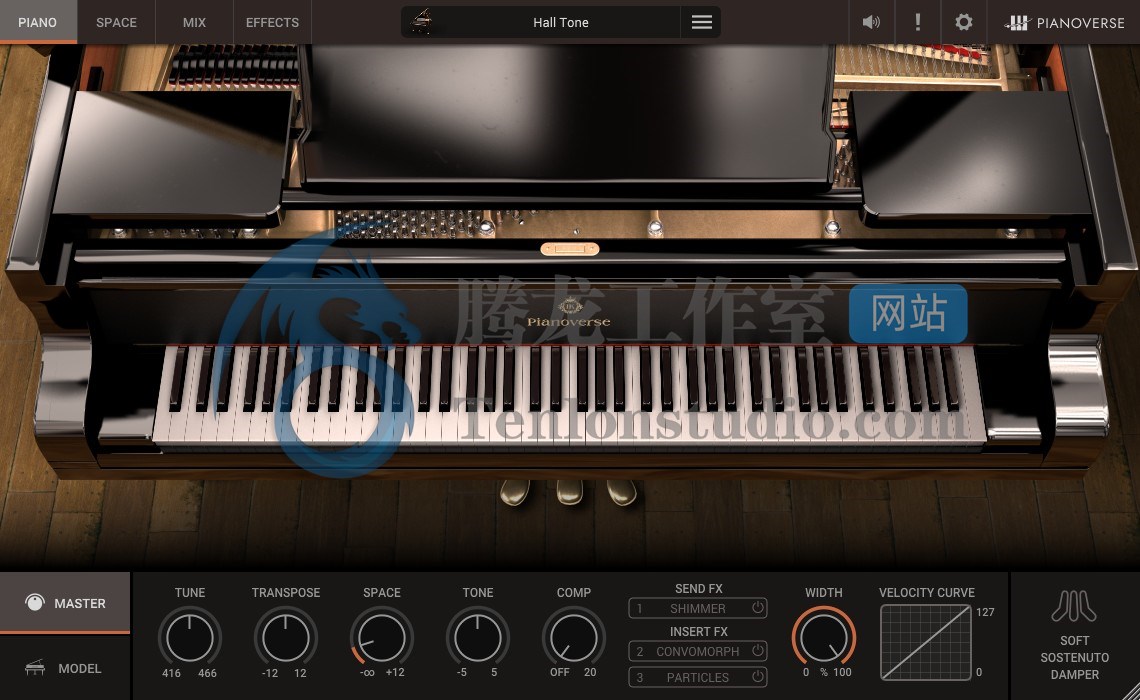This screenshot has width=1140, height=700.
Task: Click the SOFT pedal label
Action: point(1075,640)
